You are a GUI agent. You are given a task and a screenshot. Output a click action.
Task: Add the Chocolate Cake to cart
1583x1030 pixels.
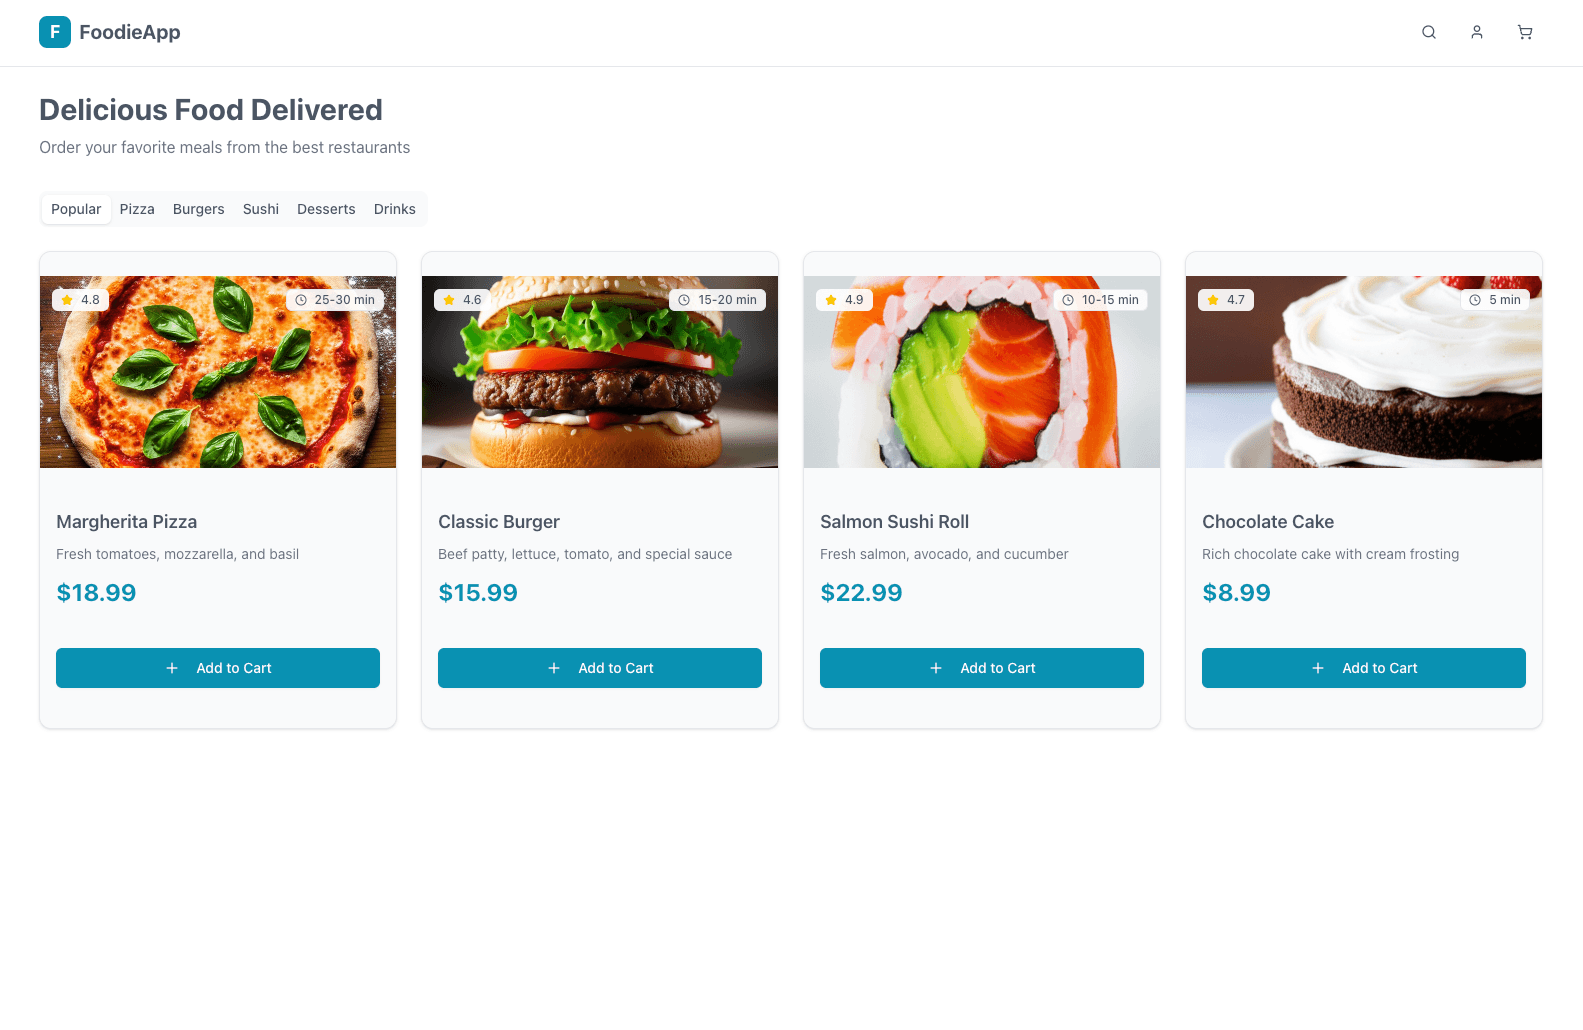tap(1363, 668)
